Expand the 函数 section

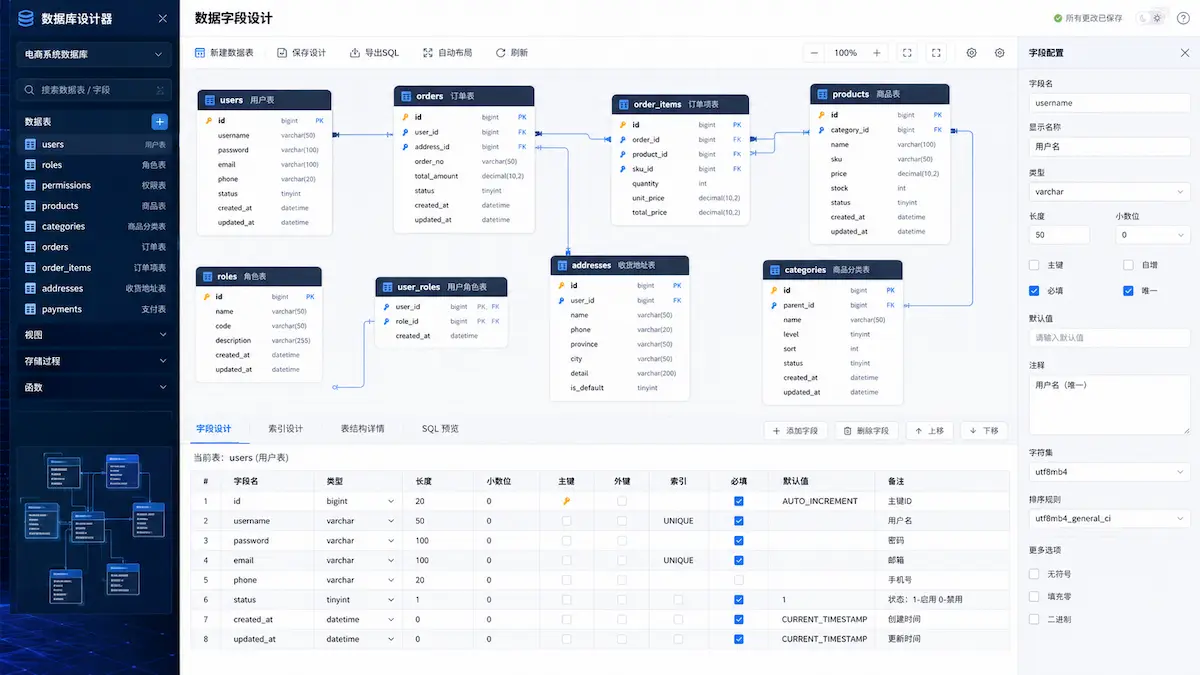[96, 387]
